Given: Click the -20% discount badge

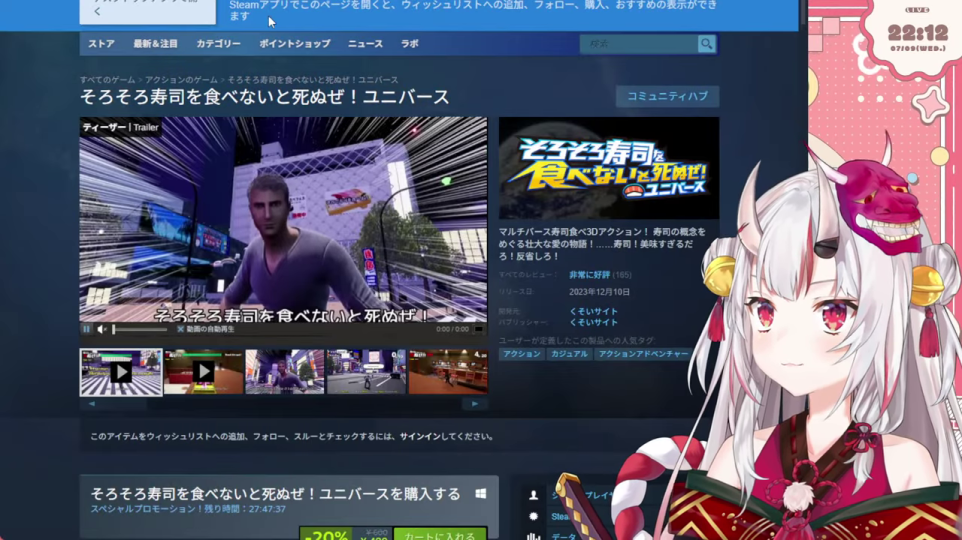Looking at the screenshot, I should [326, 534].
